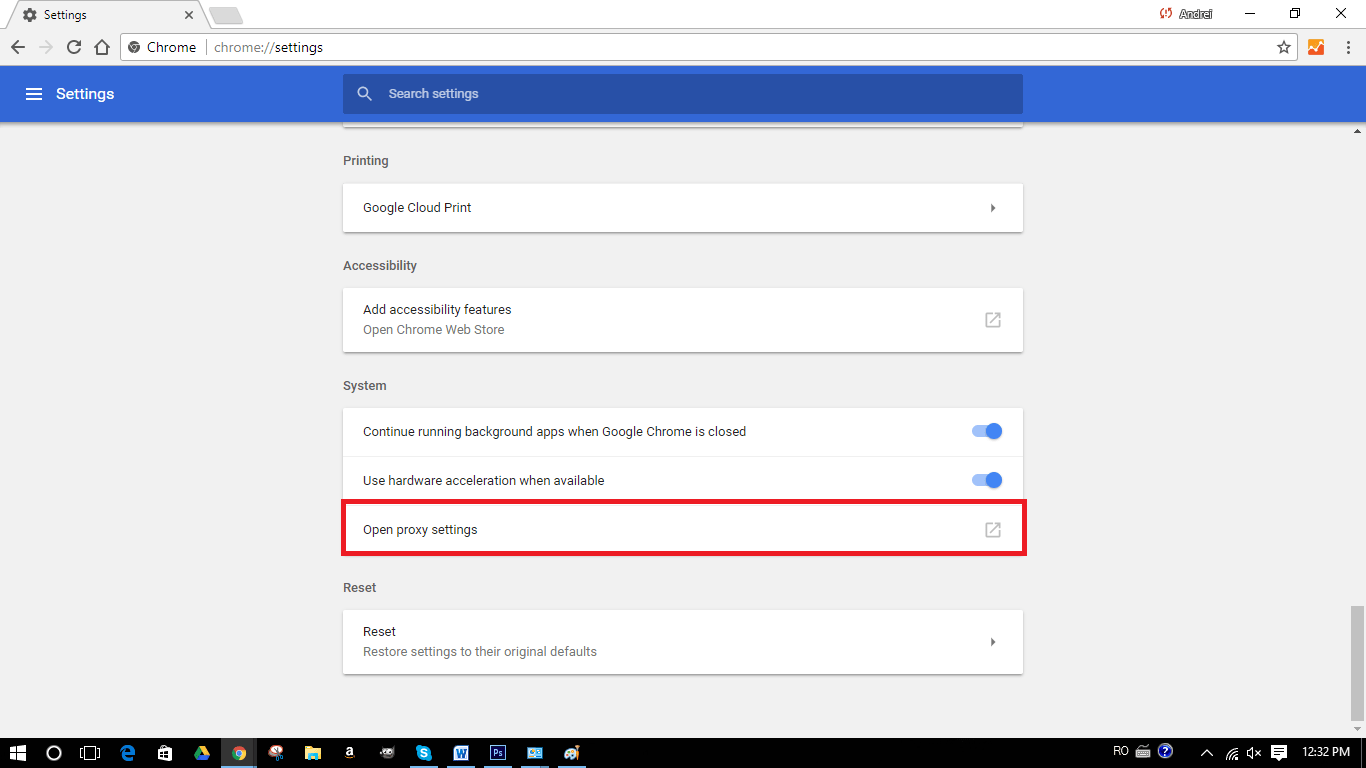
Task: Show hidden icons in the system tray
Action: 1205,752
